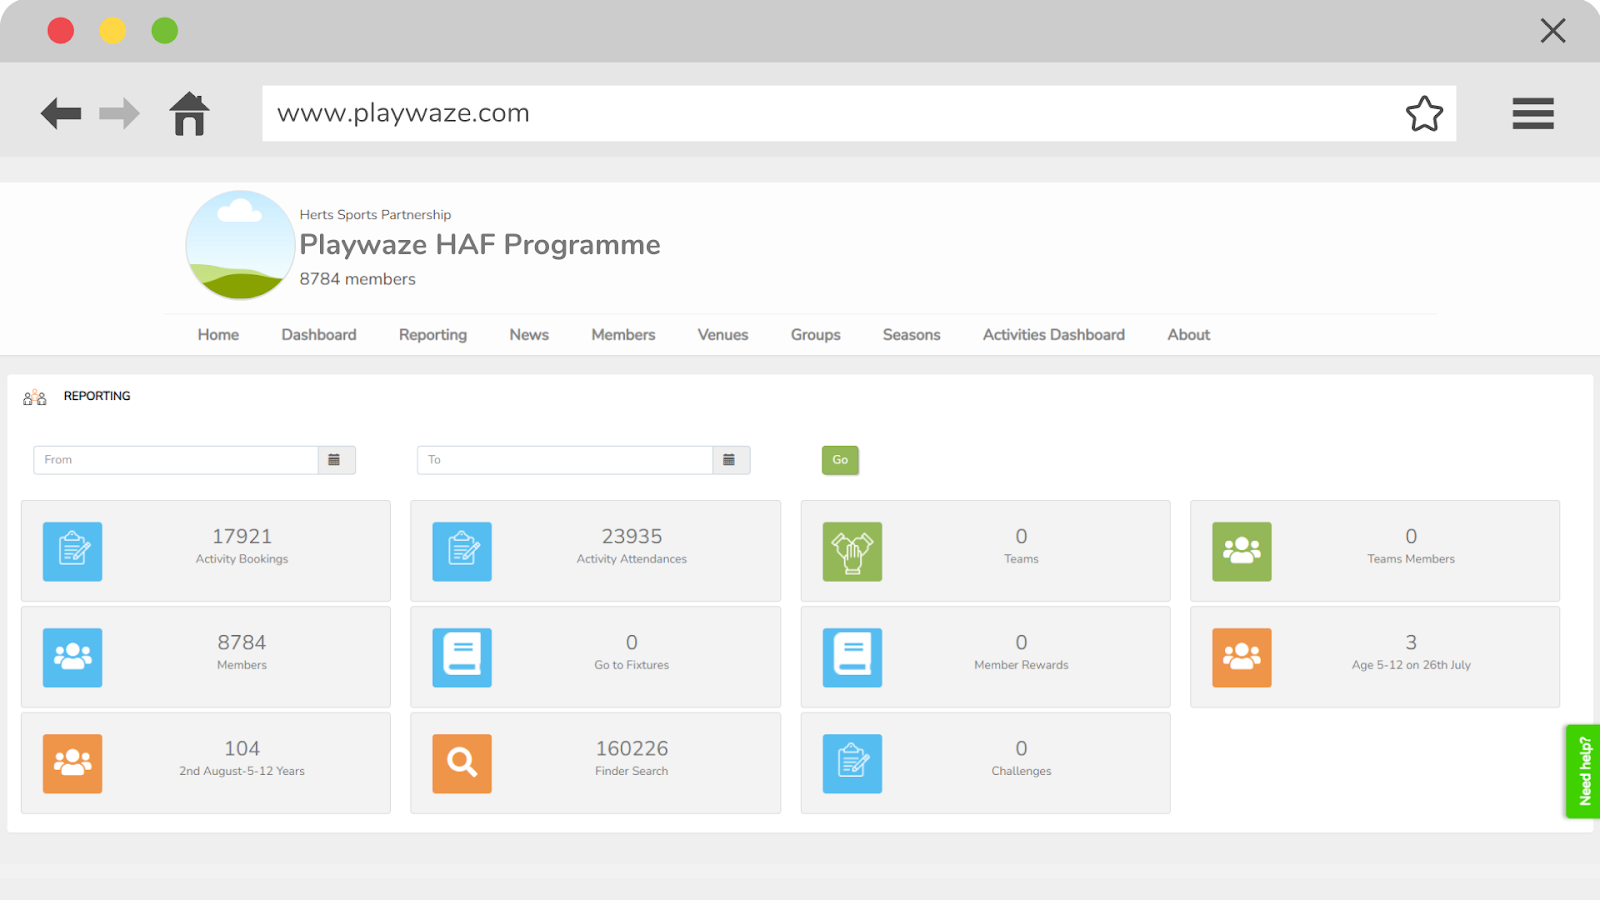The height and width of the screenshot is (900, 1600).
Task: Click the REPORTING section heading text
Action: coord(97,396)
